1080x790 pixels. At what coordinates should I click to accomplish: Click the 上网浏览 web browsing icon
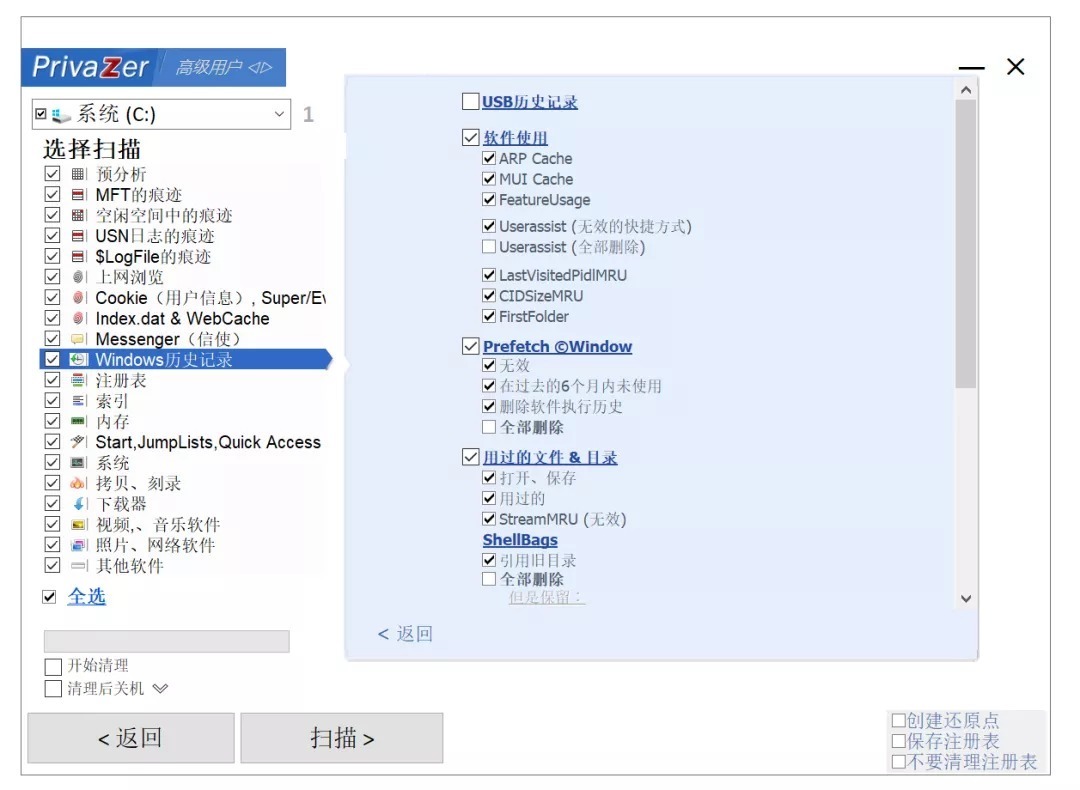pyautogui.click(x=79, y=277)
